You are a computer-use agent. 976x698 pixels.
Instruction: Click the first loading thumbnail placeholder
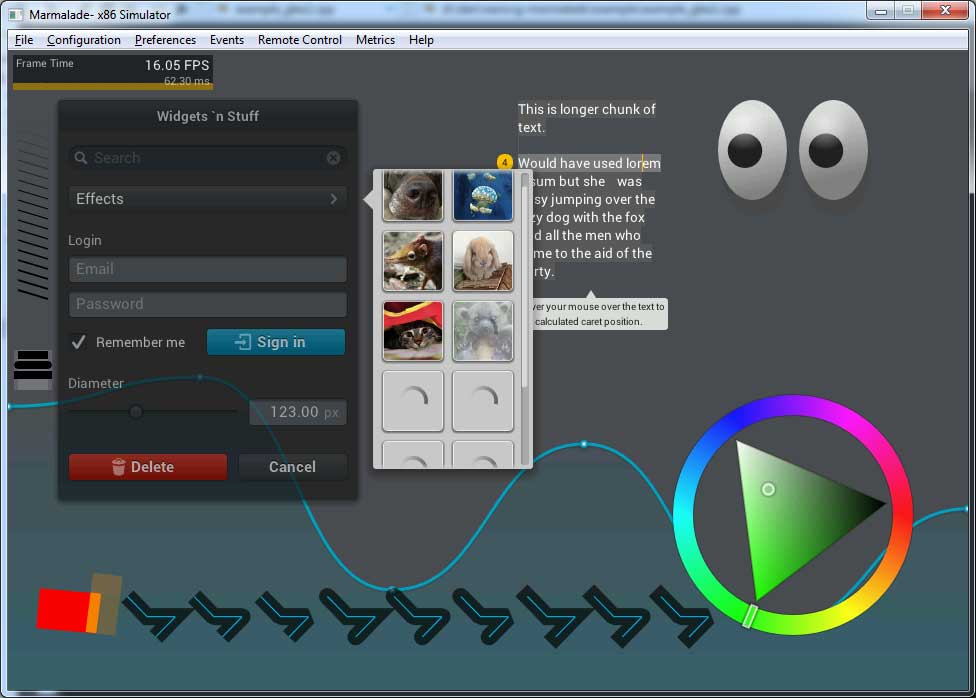(413, 401)
